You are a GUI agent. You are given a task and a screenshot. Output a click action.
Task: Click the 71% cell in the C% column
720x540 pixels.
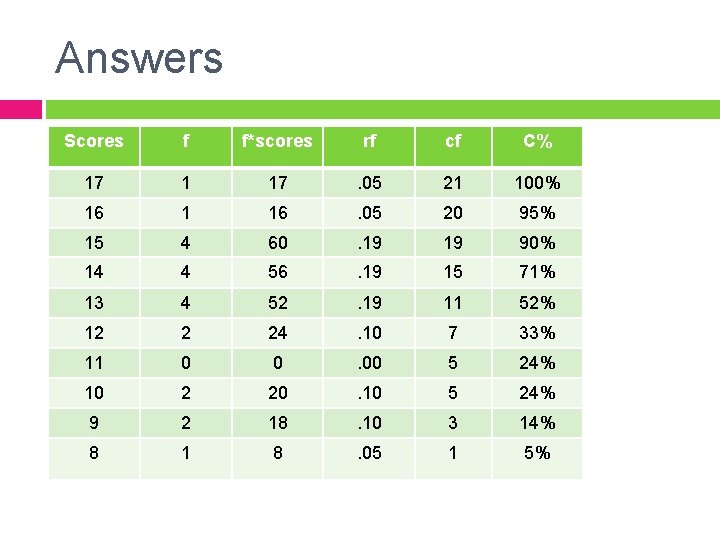[x=537, y=272]
